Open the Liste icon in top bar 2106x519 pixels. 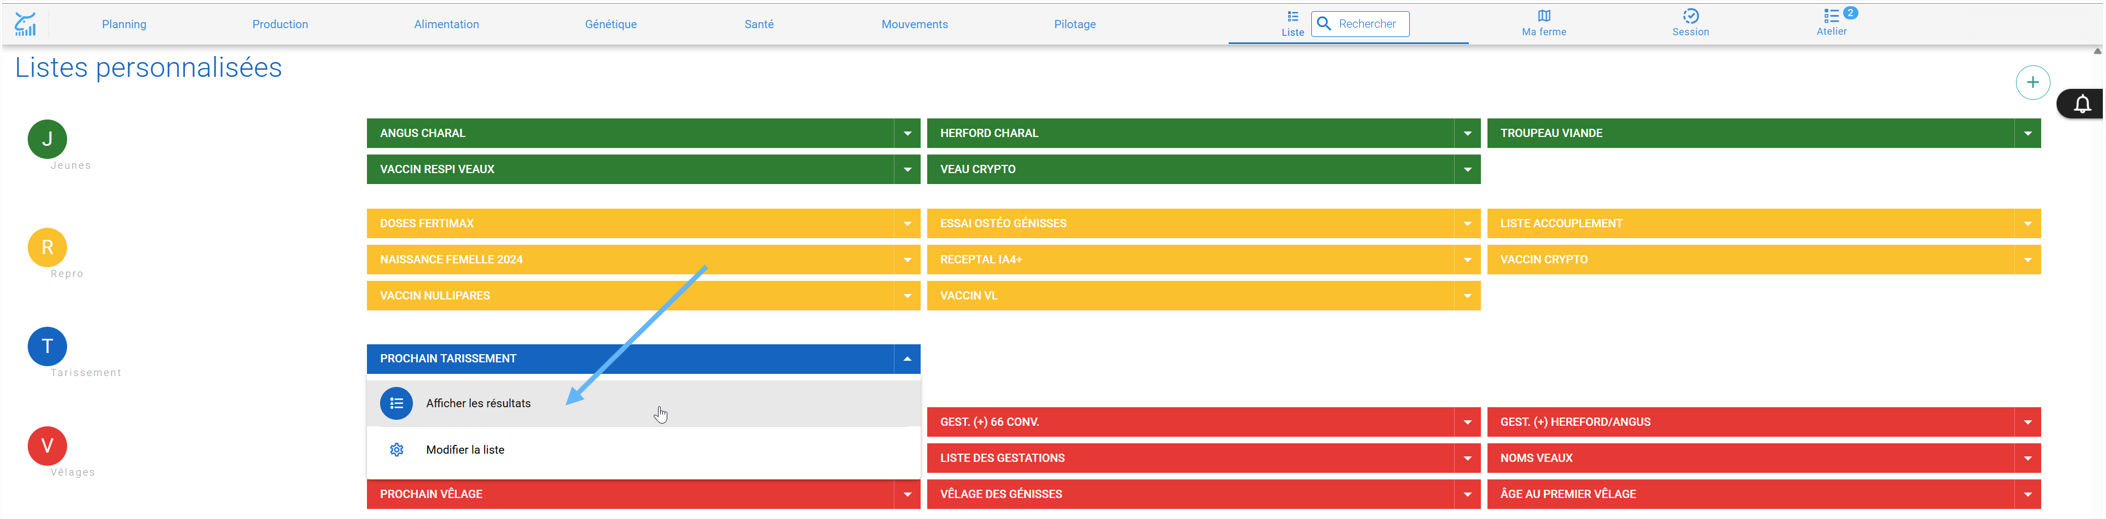[1293, 16]
